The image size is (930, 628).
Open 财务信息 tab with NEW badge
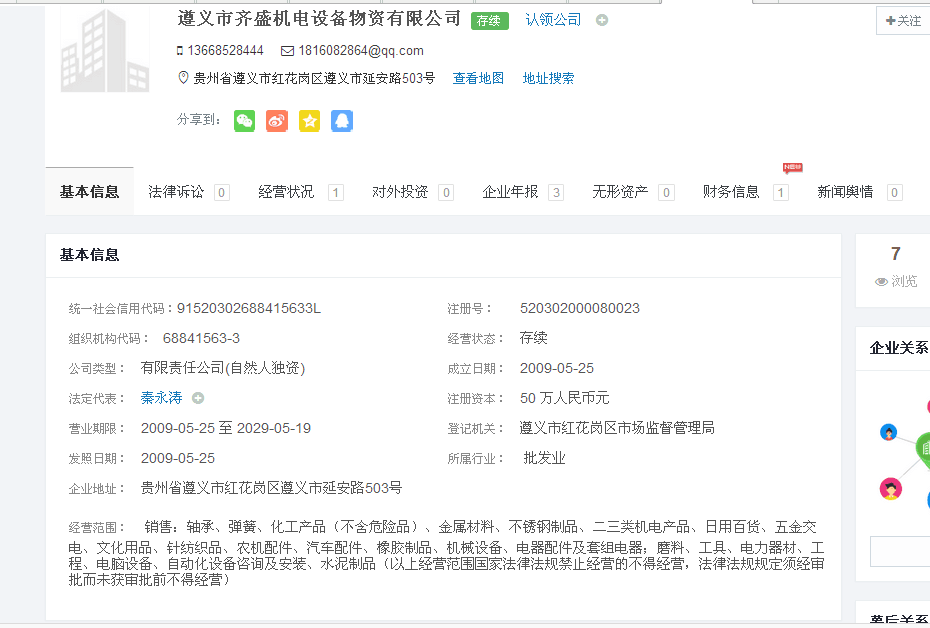click(731, 192)
